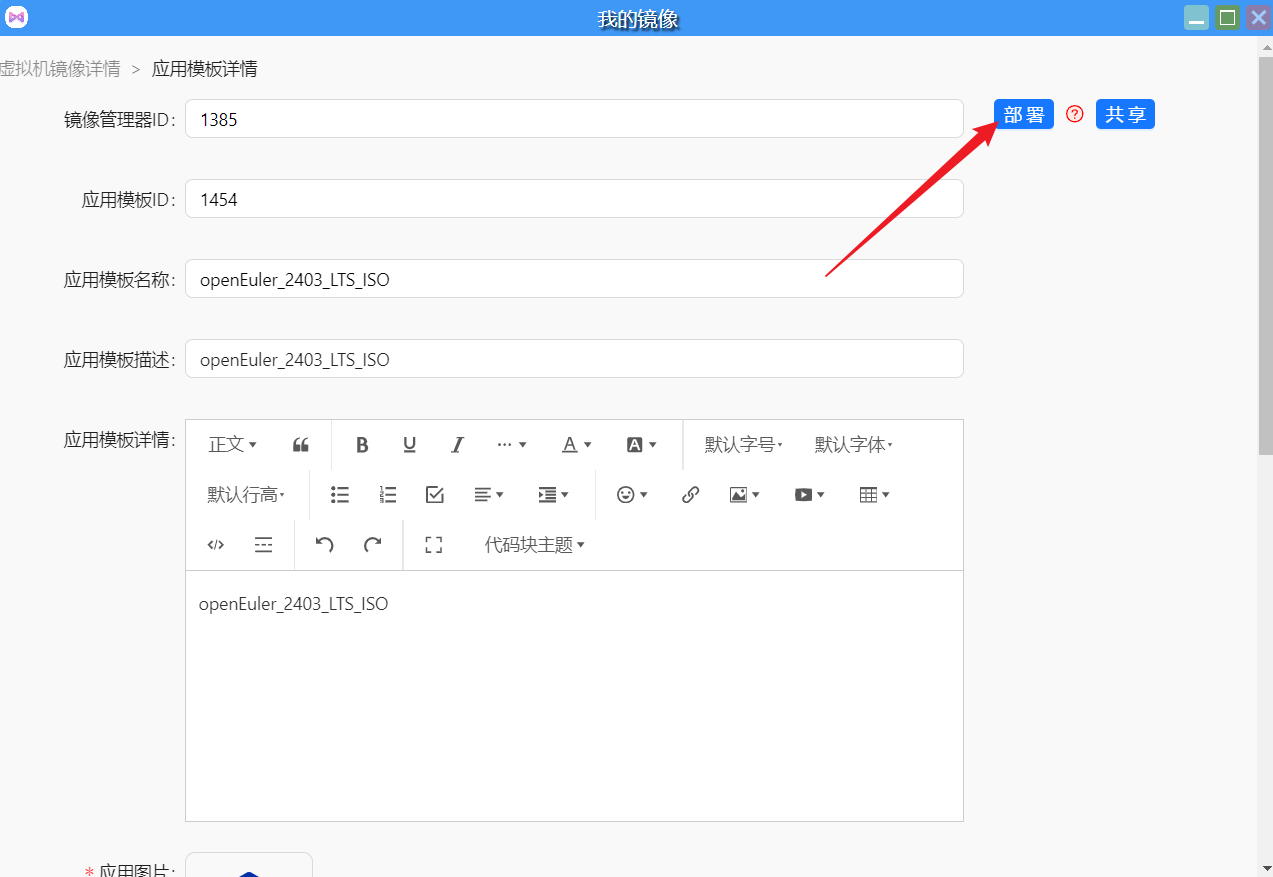Click the 应用模板名称 field

574,279
